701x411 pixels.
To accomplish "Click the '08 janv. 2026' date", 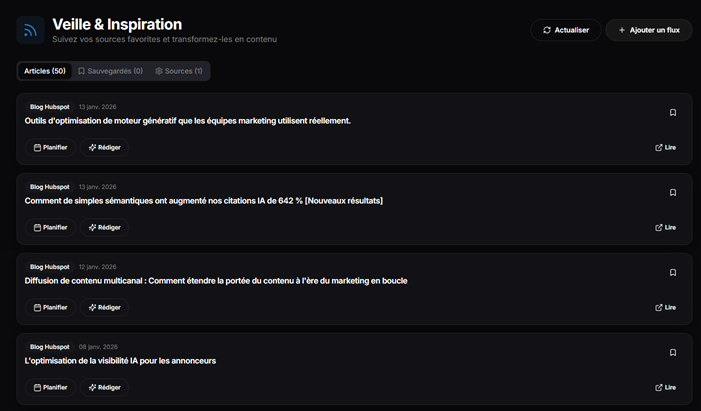I will (98, 347).
